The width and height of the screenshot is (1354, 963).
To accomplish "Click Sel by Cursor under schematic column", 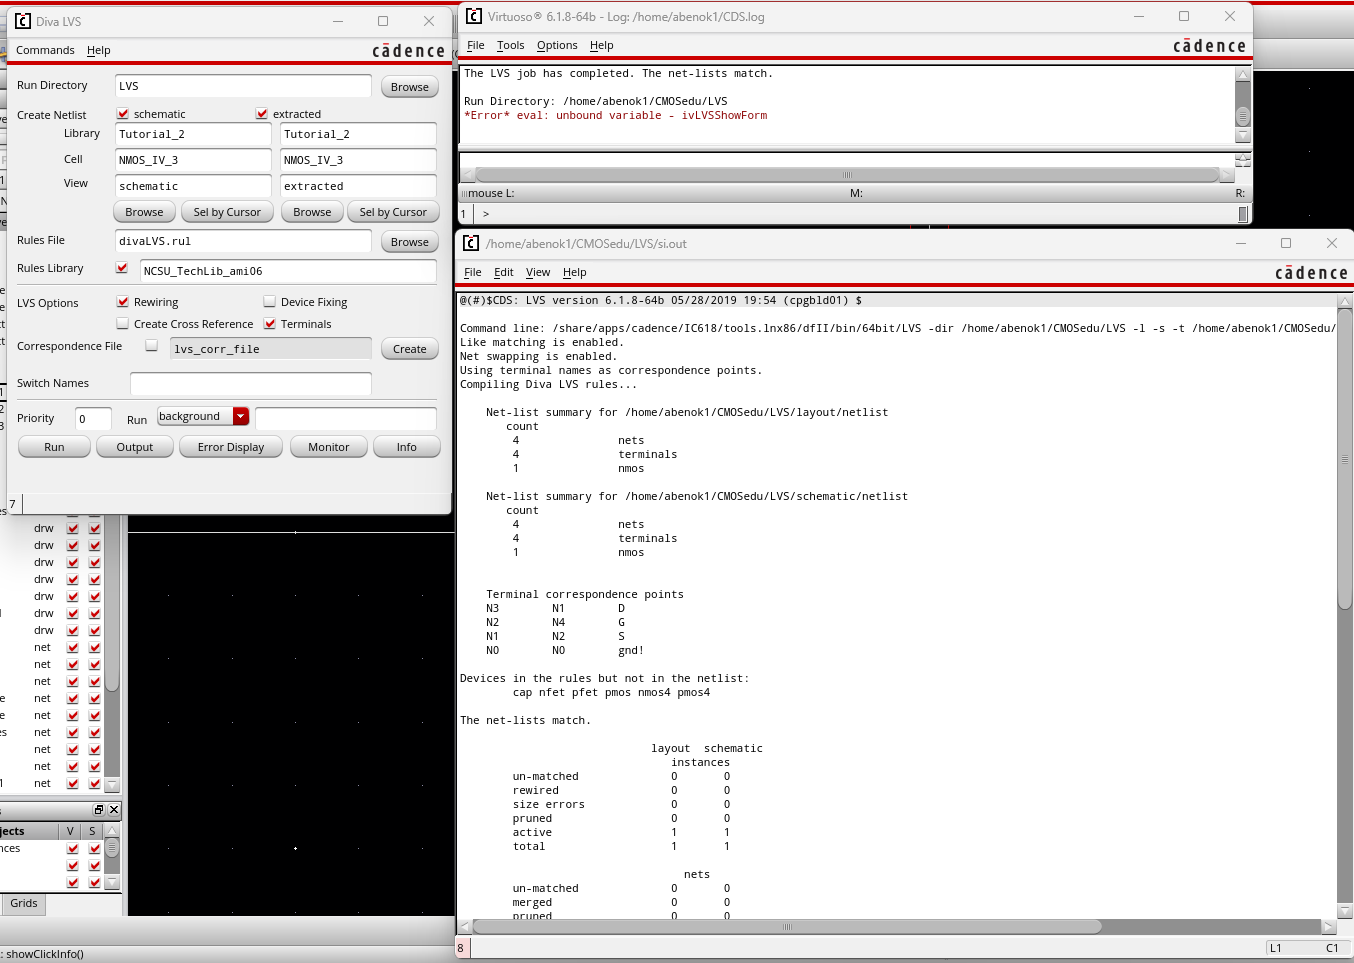I will coord(227,212).
